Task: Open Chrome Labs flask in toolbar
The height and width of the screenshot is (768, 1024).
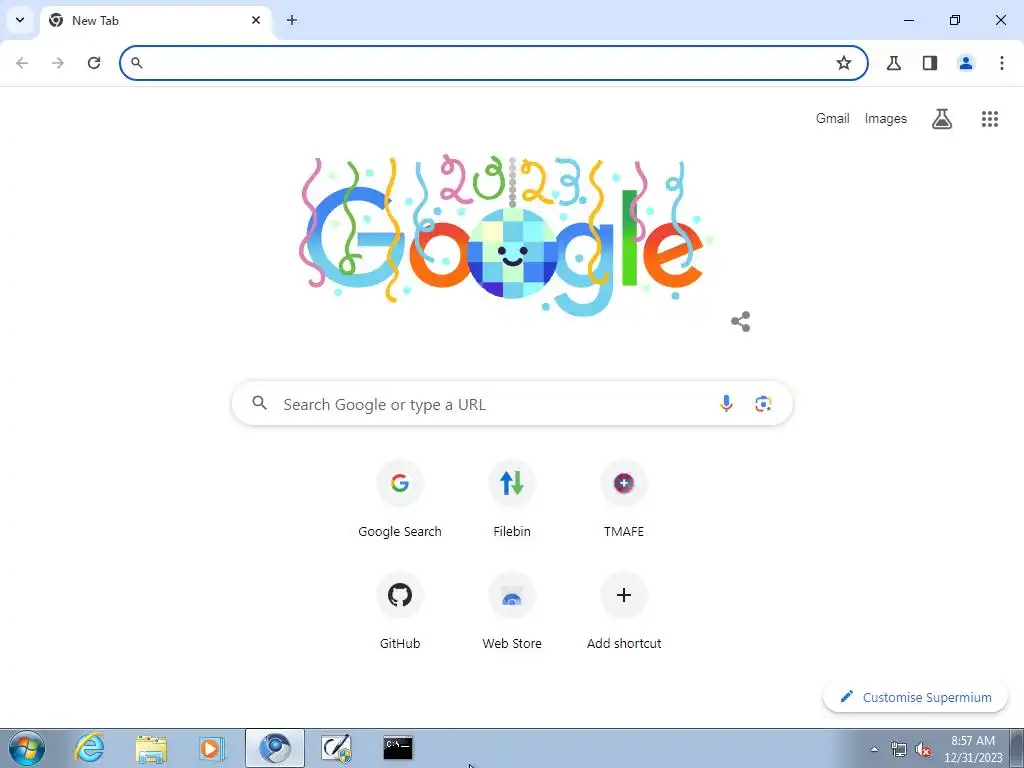Action: click(x=894, y=63)
